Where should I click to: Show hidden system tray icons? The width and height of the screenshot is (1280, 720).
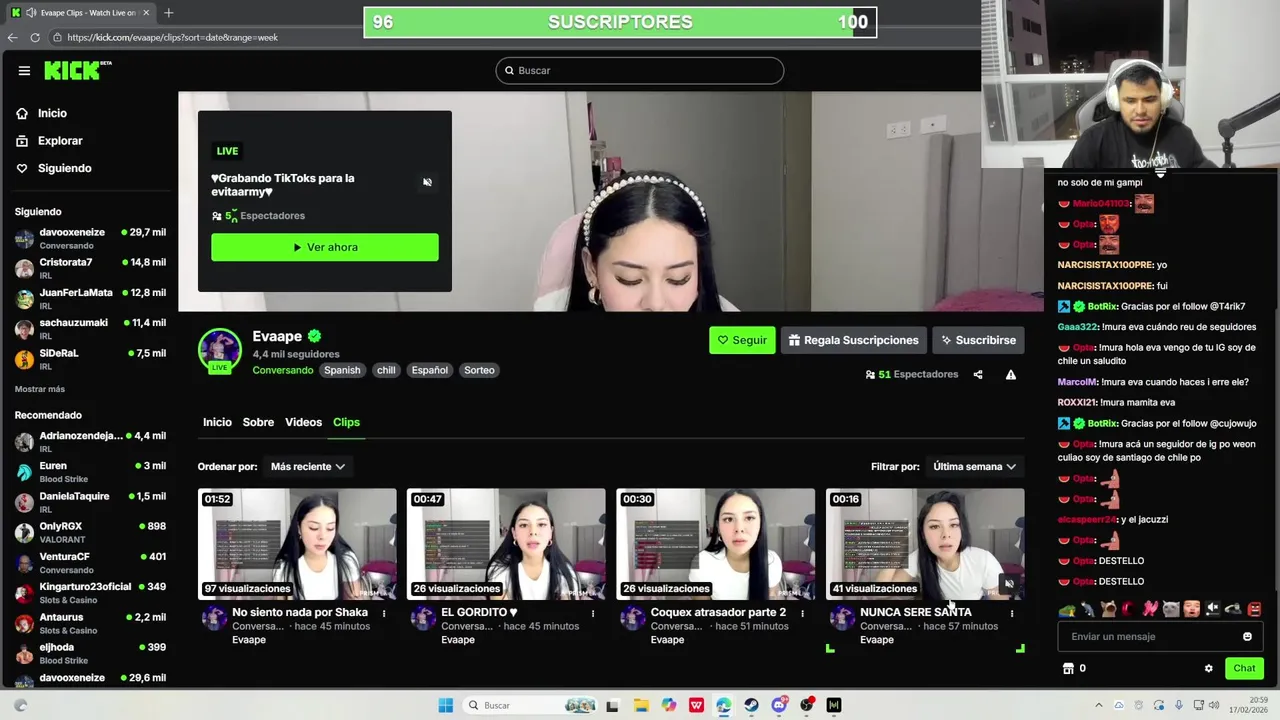click(x=1098, y=705)
